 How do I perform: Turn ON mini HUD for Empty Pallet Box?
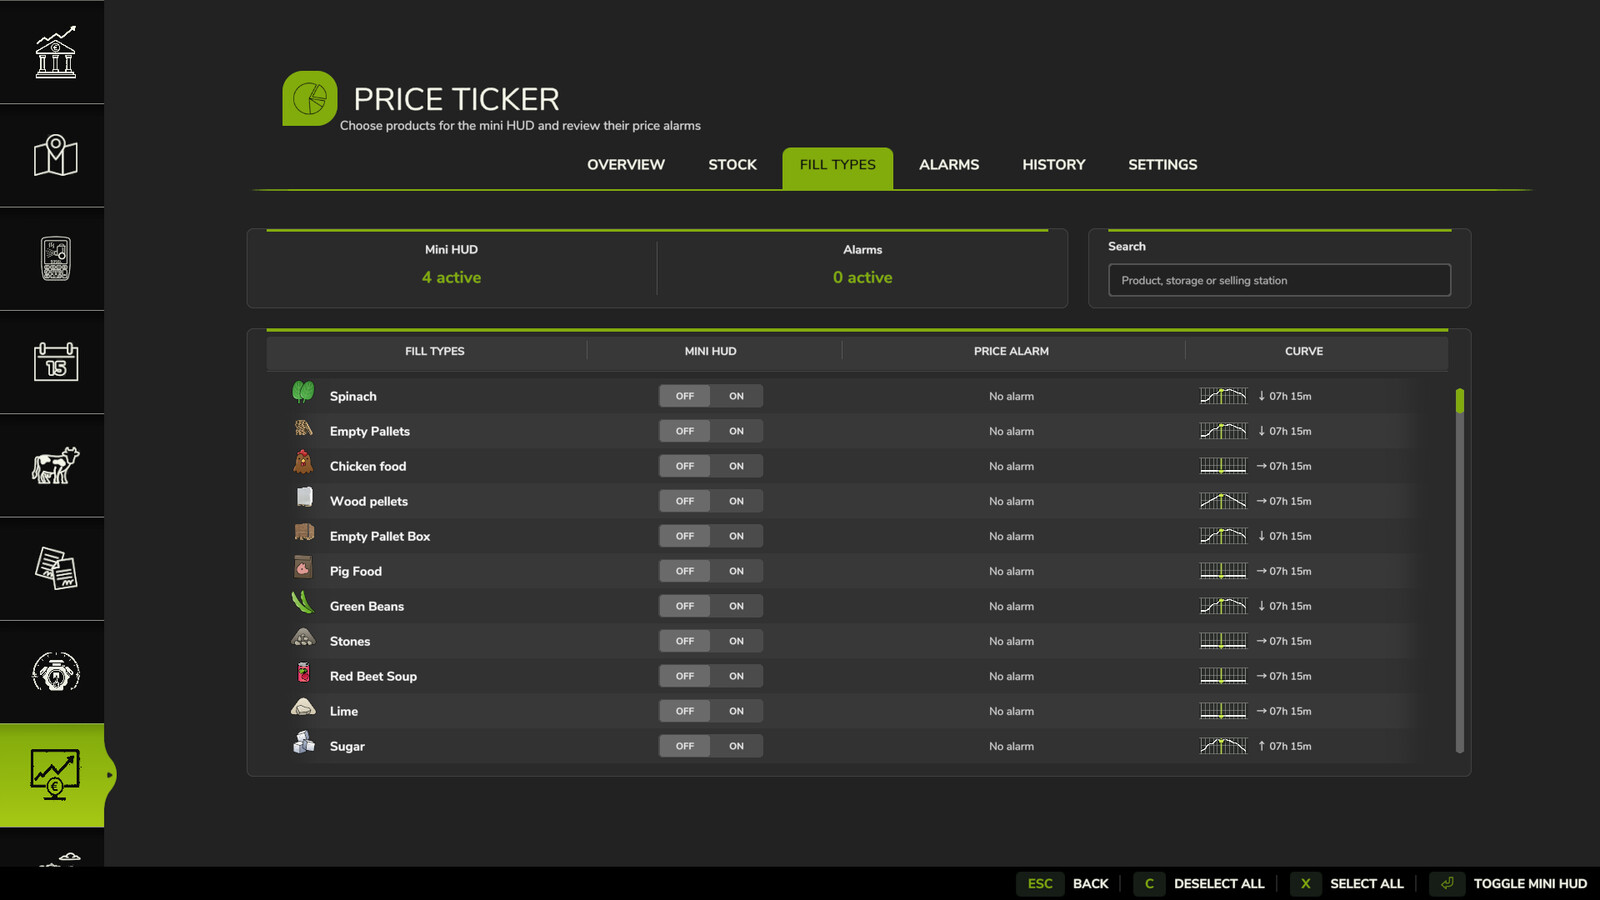point(737,536)
